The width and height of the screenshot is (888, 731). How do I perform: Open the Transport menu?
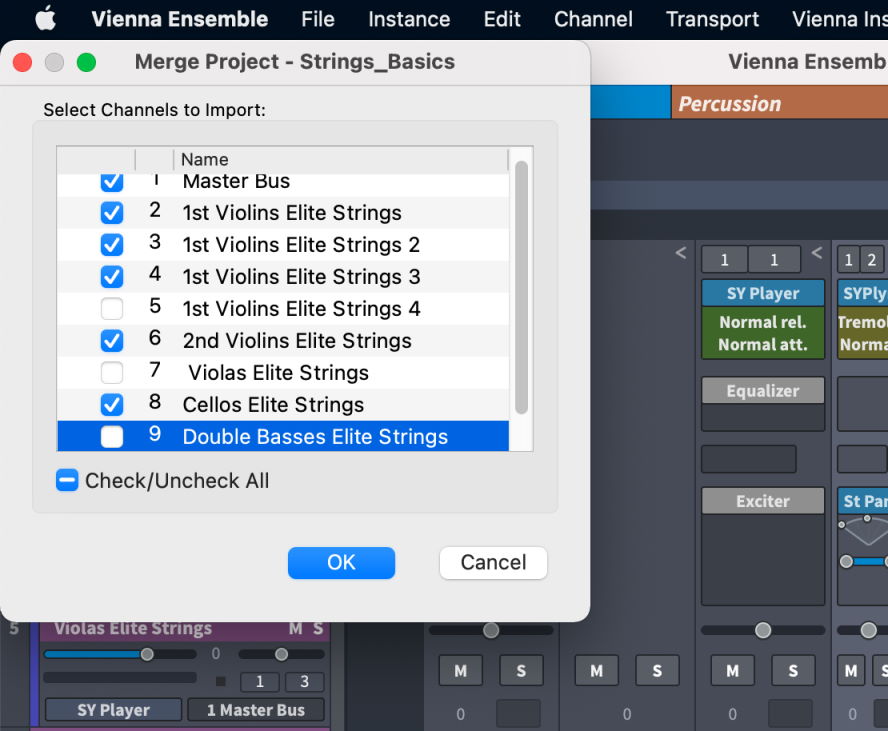[712, 19]
